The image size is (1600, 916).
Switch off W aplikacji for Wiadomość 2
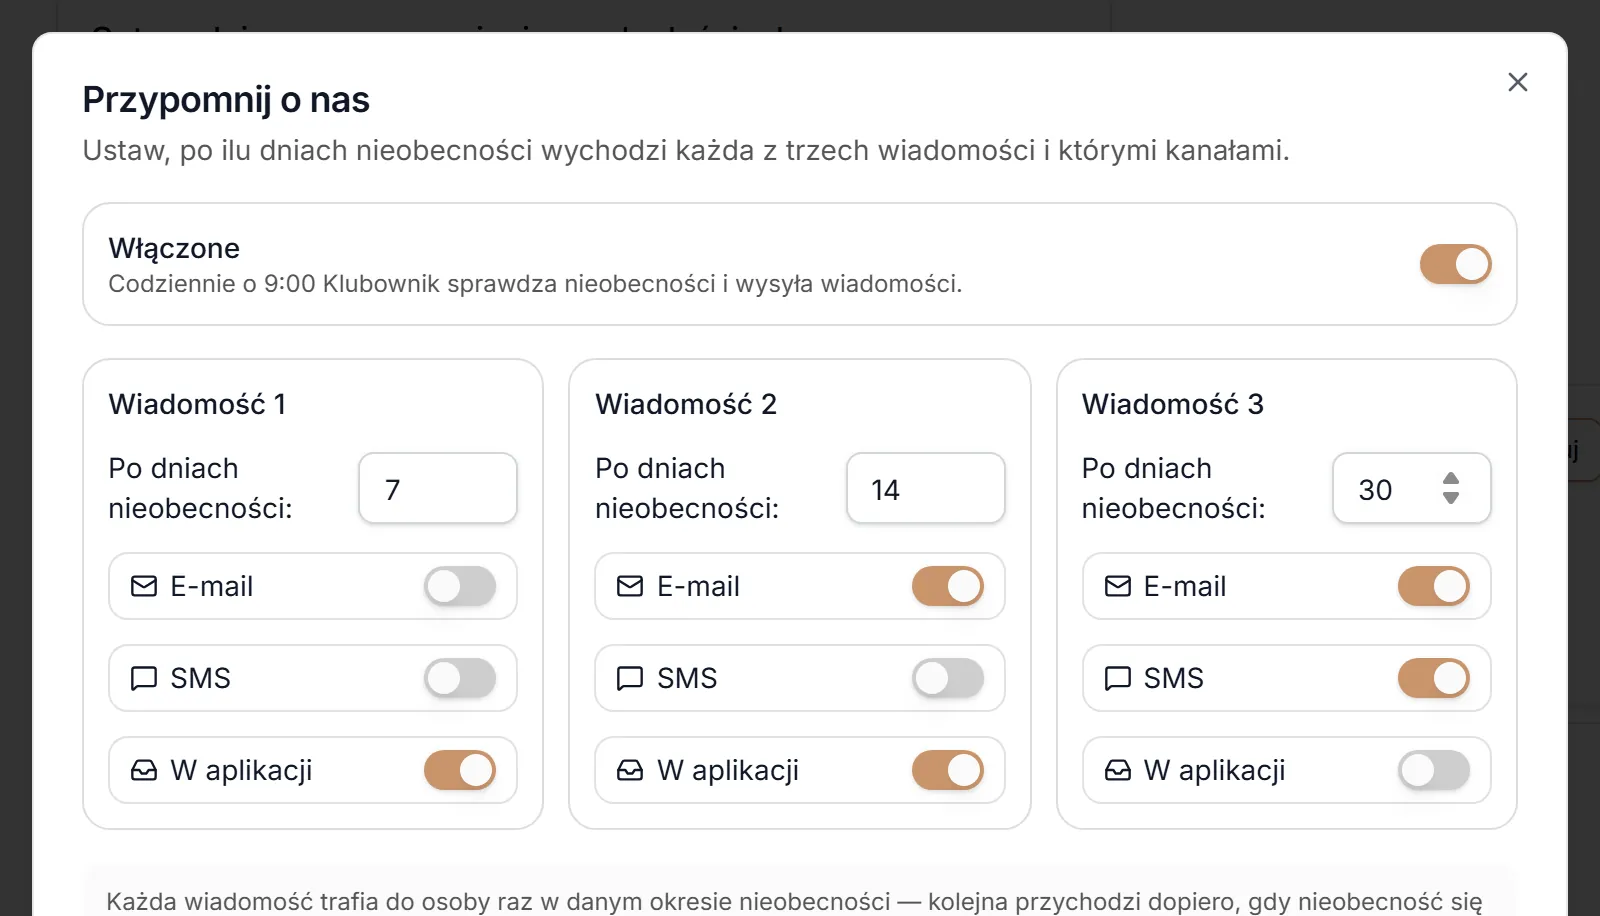pyautogui.click(x=947, y=770)
